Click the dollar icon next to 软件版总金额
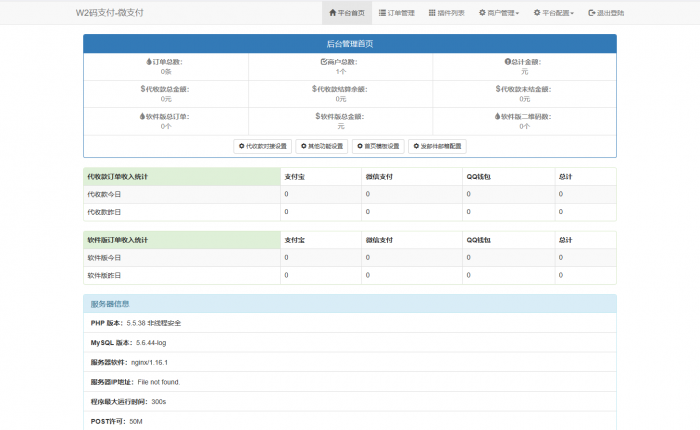This screenshot has width=700, height=430. [318, 116]
